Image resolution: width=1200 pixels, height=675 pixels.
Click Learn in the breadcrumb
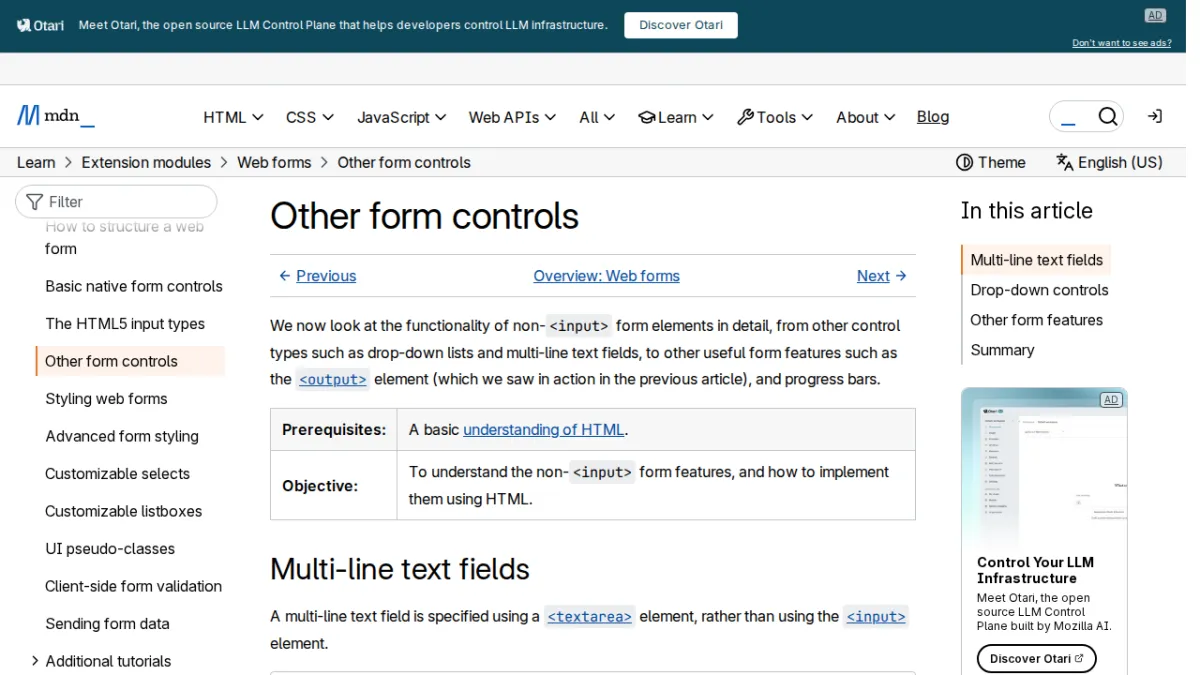[x=36, y=162]
